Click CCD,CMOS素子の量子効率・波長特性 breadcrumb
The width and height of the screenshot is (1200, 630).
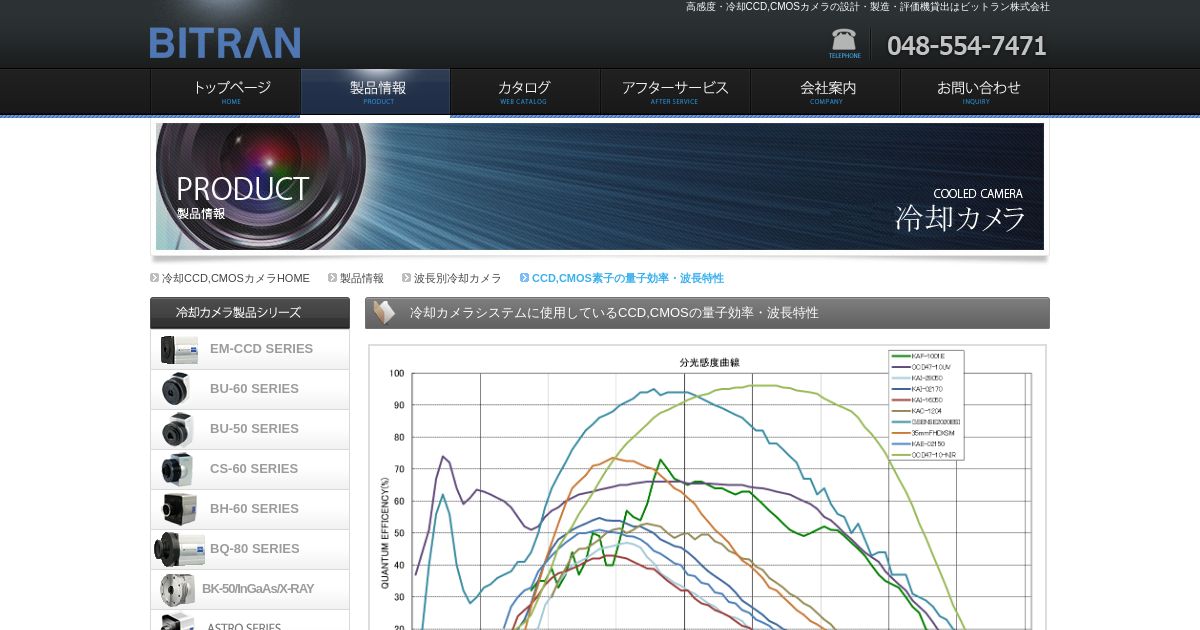[628, 278]
